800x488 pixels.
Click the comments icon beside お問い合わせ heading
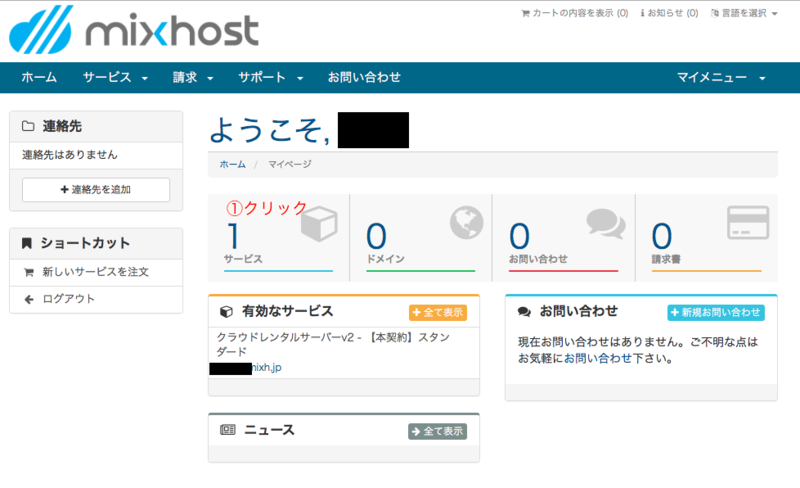coord(524,312)
